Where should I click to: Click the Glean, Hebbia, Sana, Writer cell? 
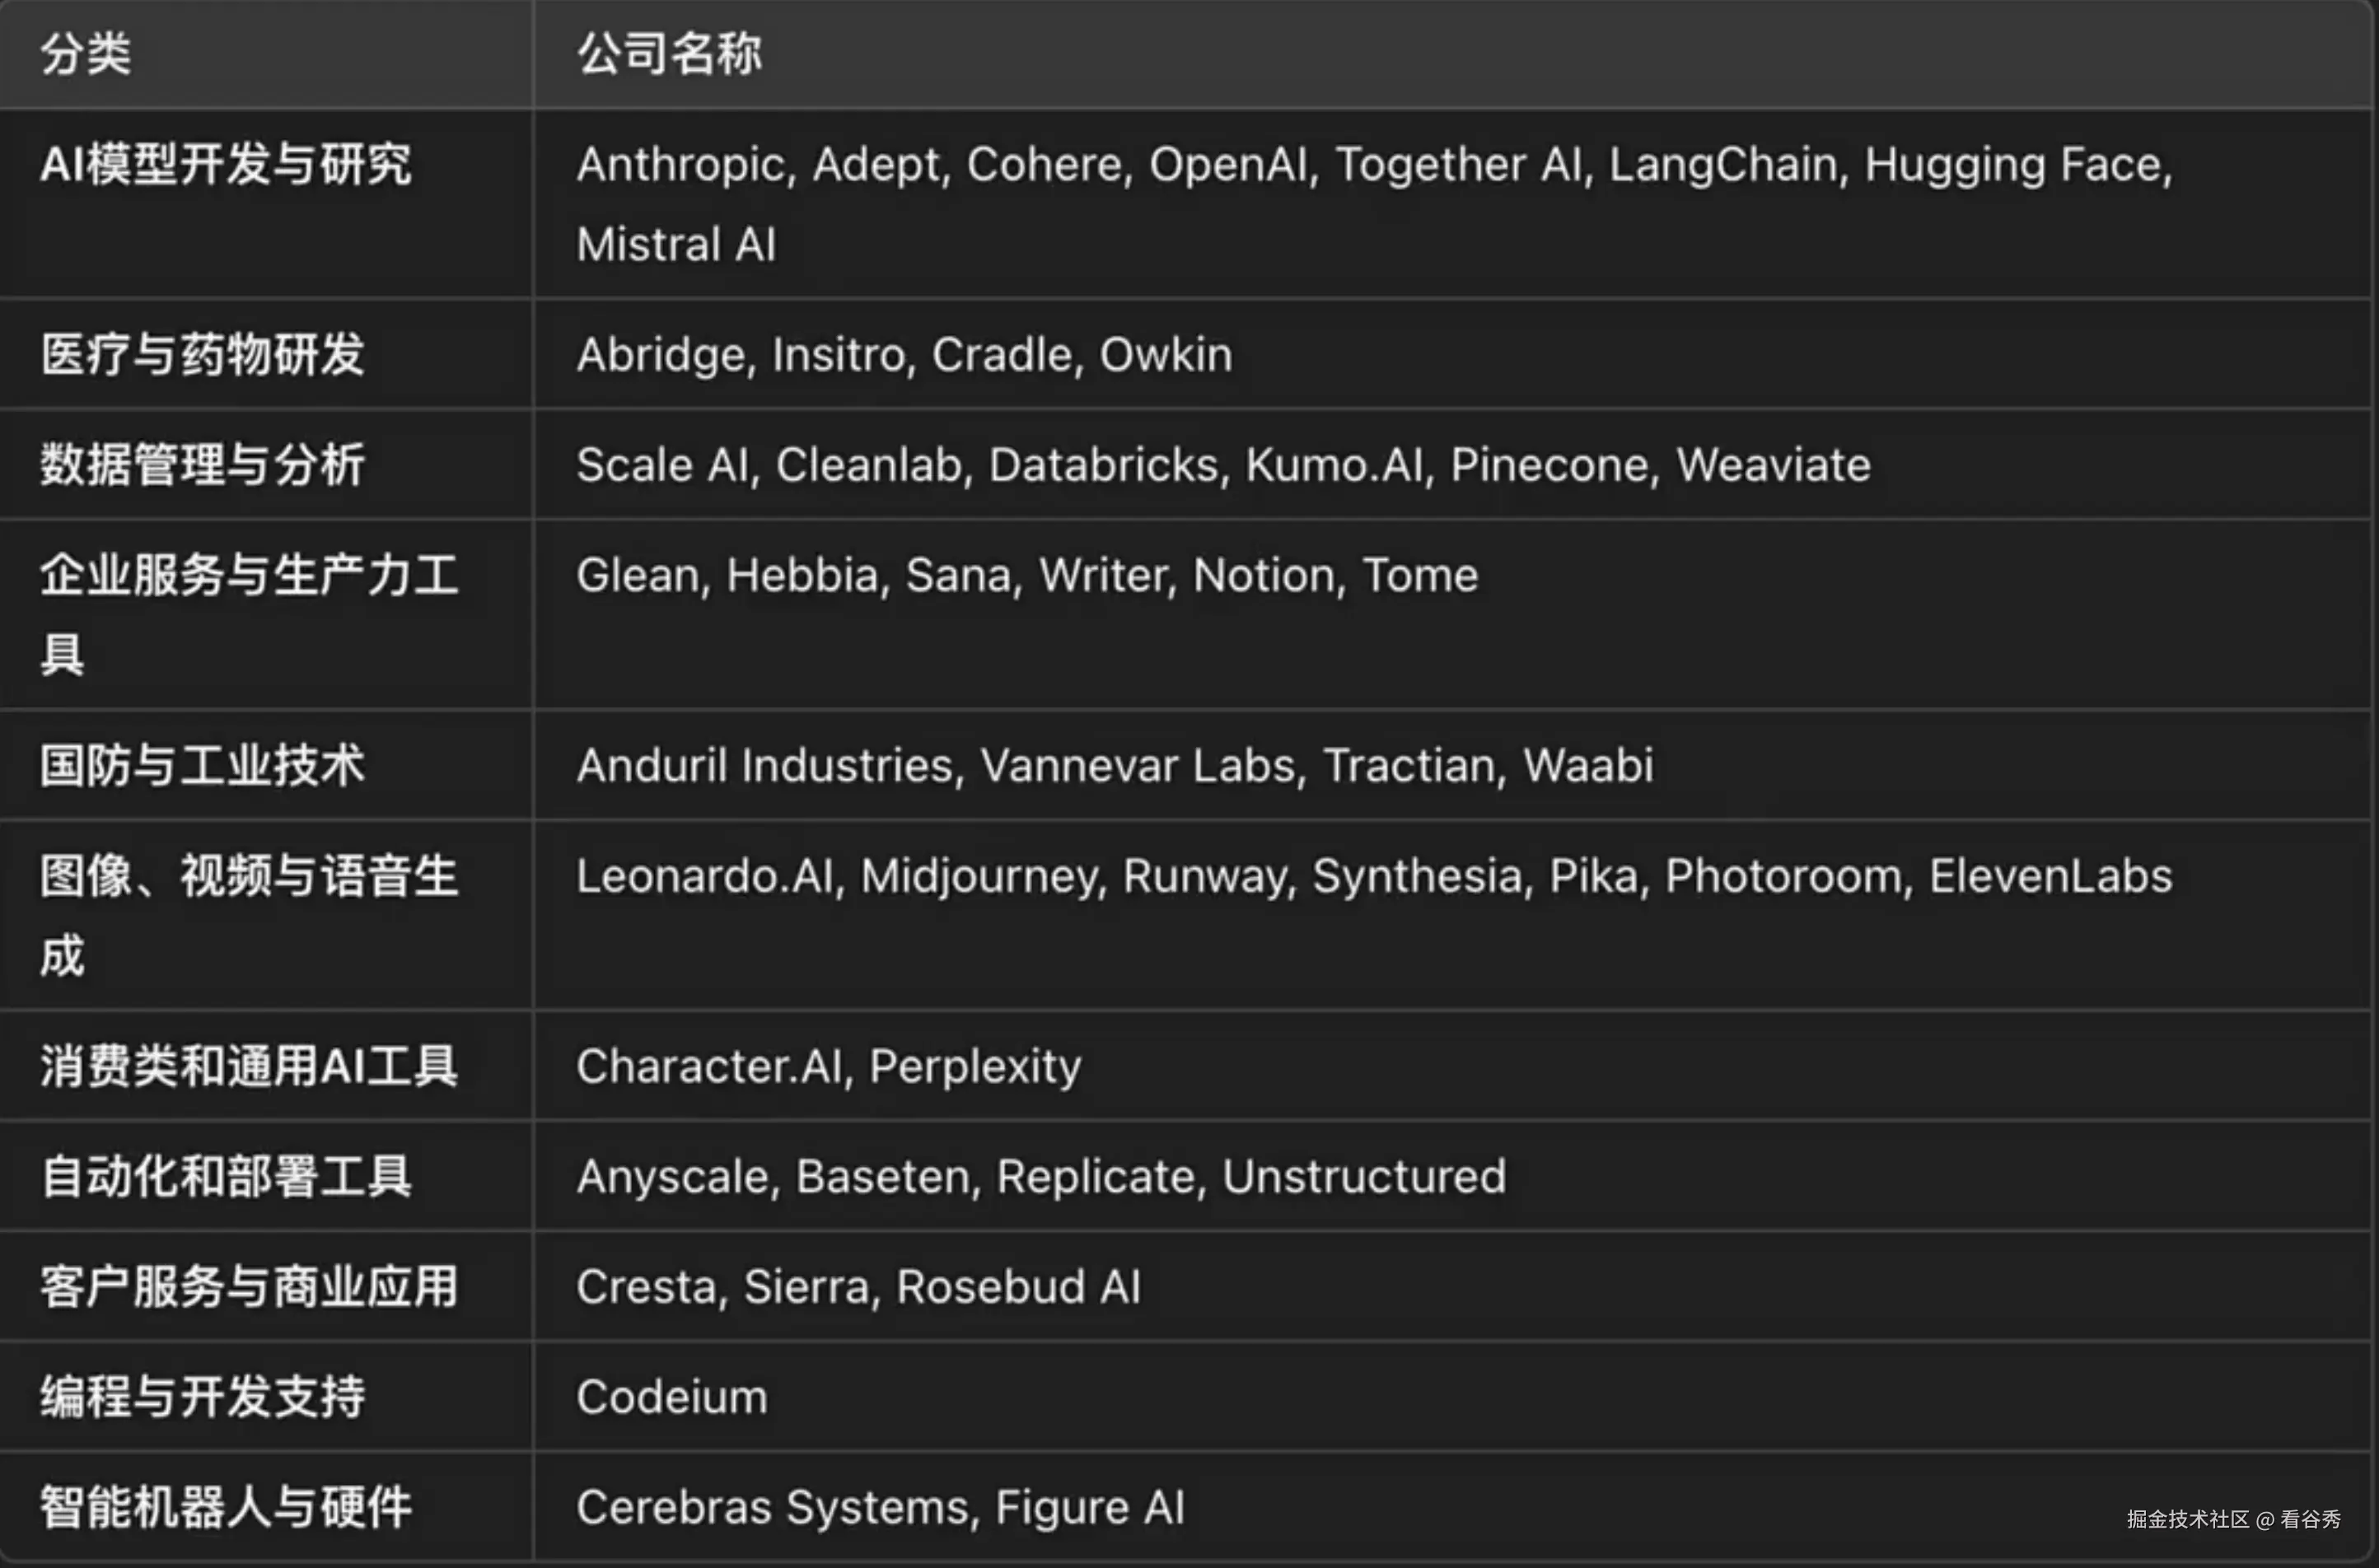coord(1453,615)
